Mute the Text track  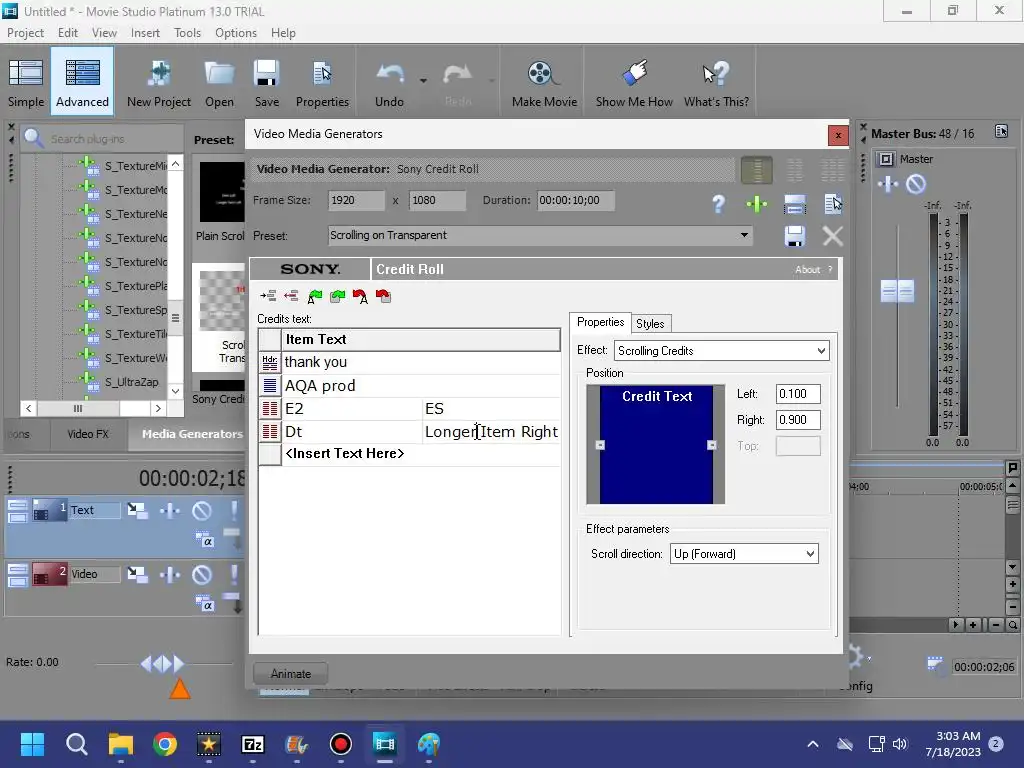(x=202, y=510)
